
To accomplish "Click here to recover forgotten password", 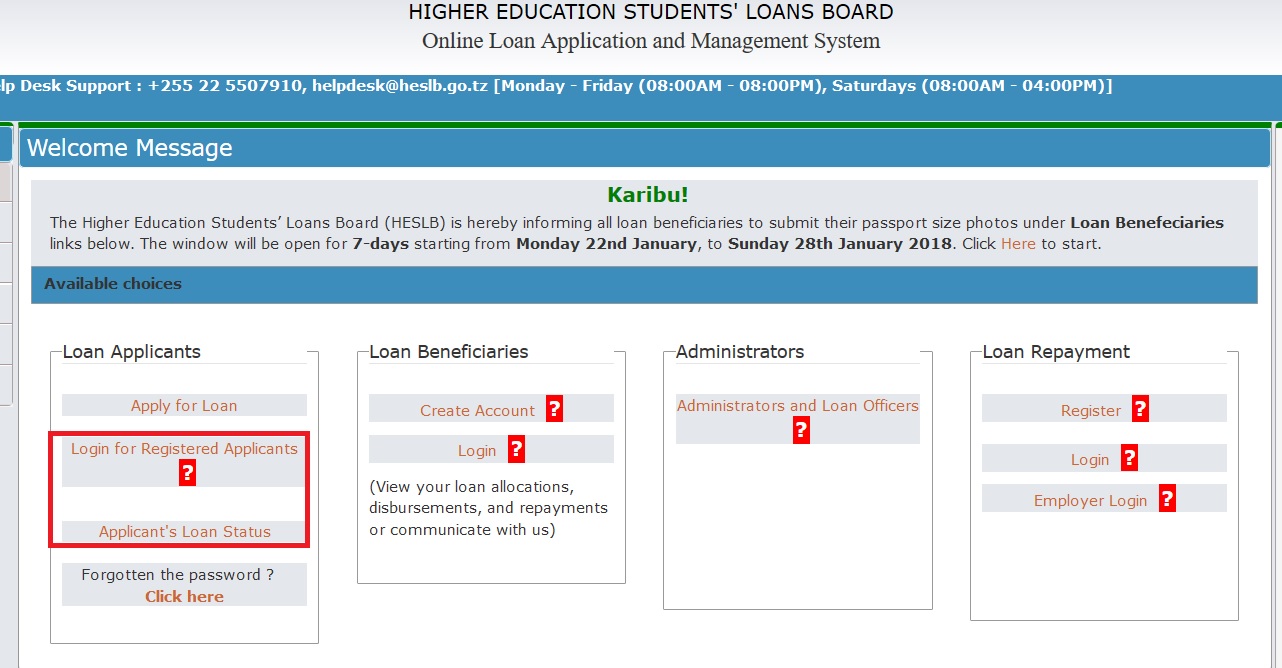I will coord(184,597).
